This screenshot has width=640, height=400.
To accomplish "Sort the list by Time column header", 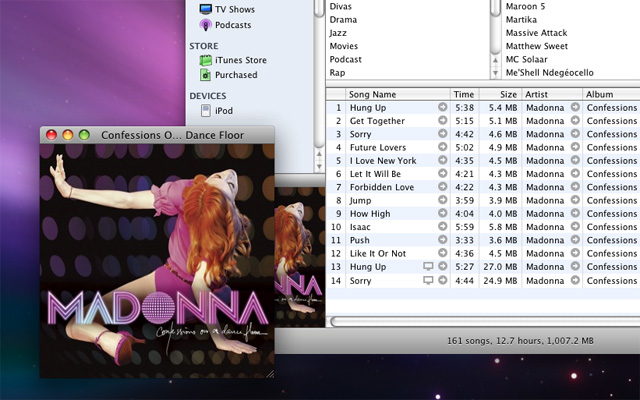I will pyautogui.click(x=463, y=94).
